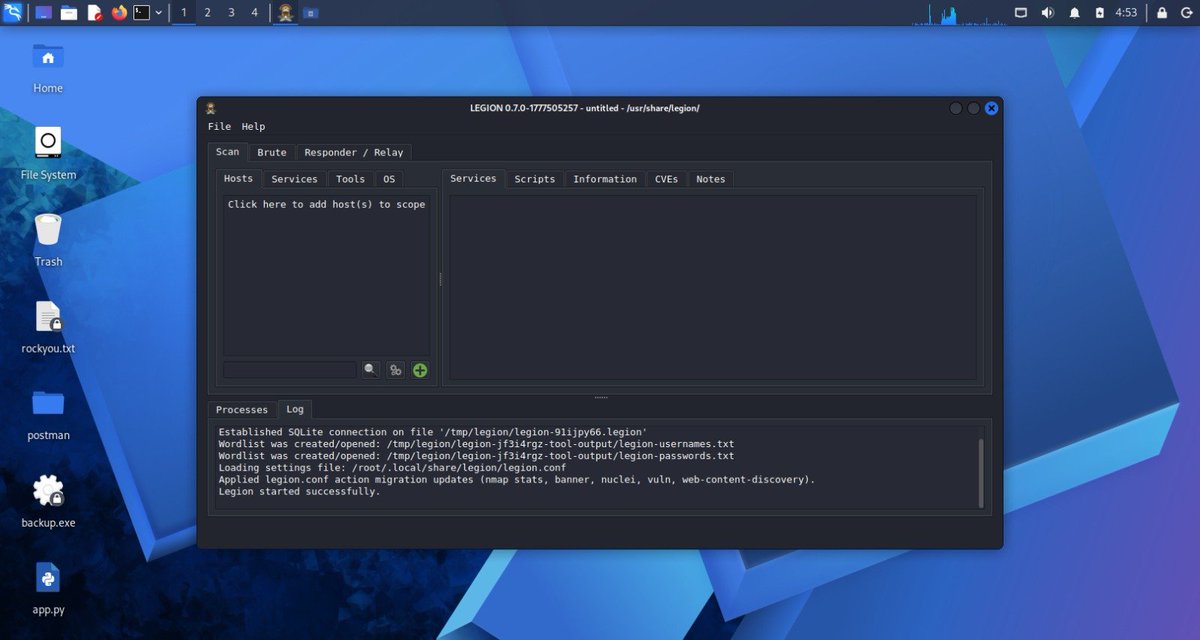The width and height of the screenshot is (1200, 640).
Task: Click the search magnifier icon beside filter field
Action: [371, 370]
